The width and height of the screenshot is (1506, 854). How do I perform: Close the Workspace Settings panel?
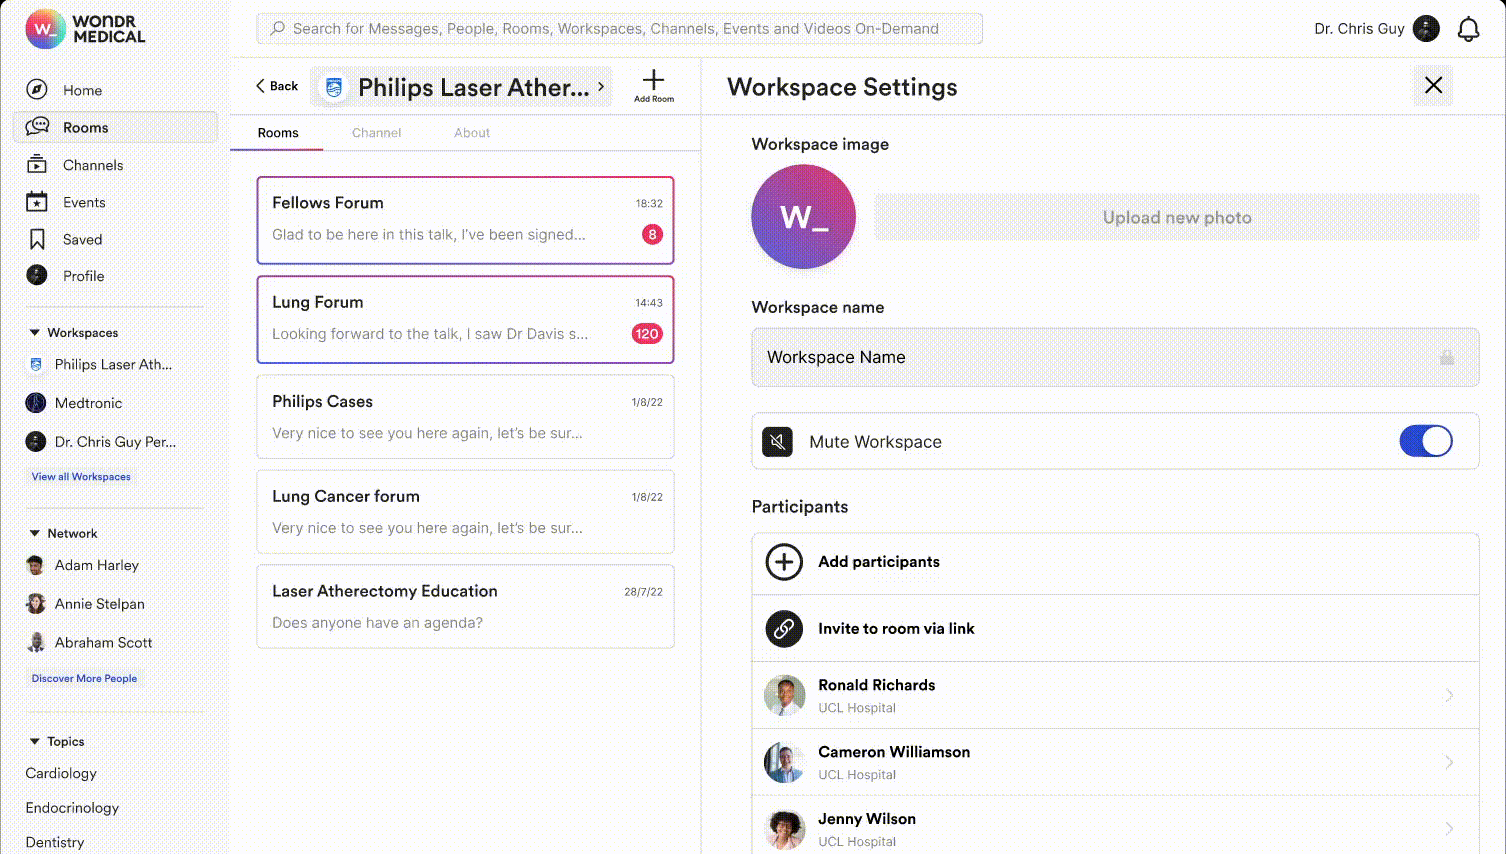pos(1433,86)
